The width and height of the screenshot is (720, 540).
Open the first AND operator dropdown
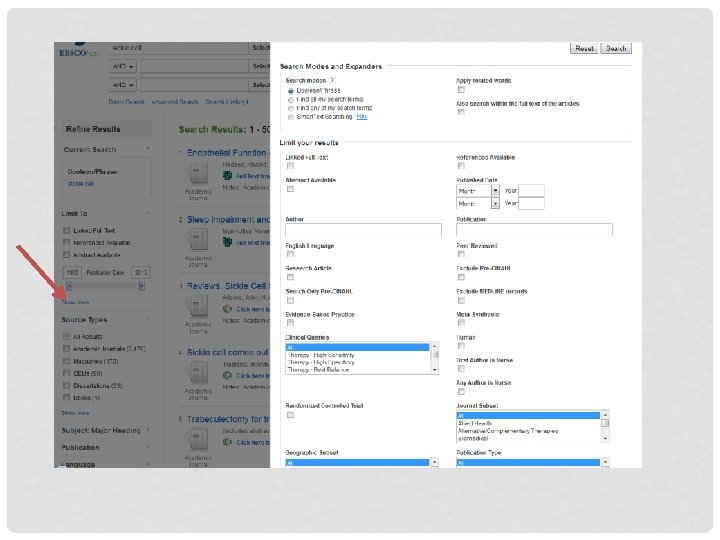coord(123,66)
